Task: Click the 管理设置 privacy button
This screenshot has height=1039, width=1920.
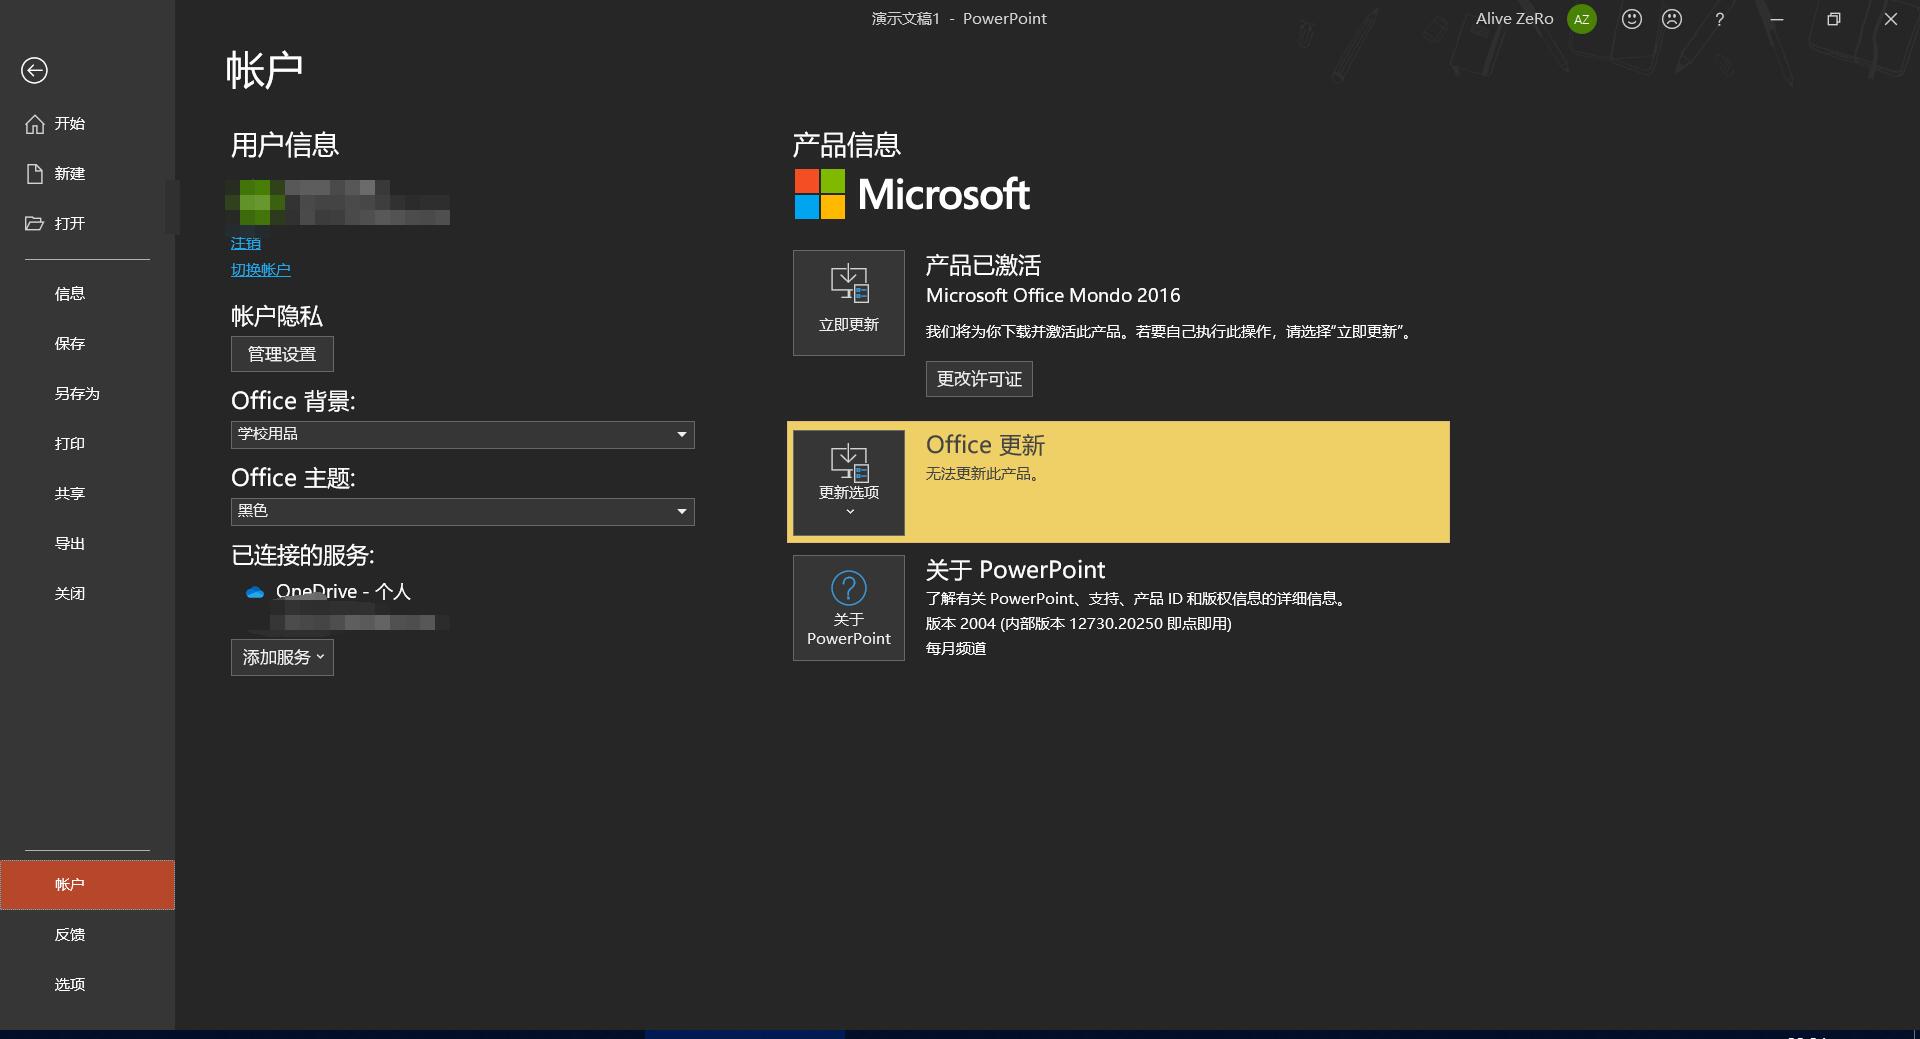Action: click(282, 354)
